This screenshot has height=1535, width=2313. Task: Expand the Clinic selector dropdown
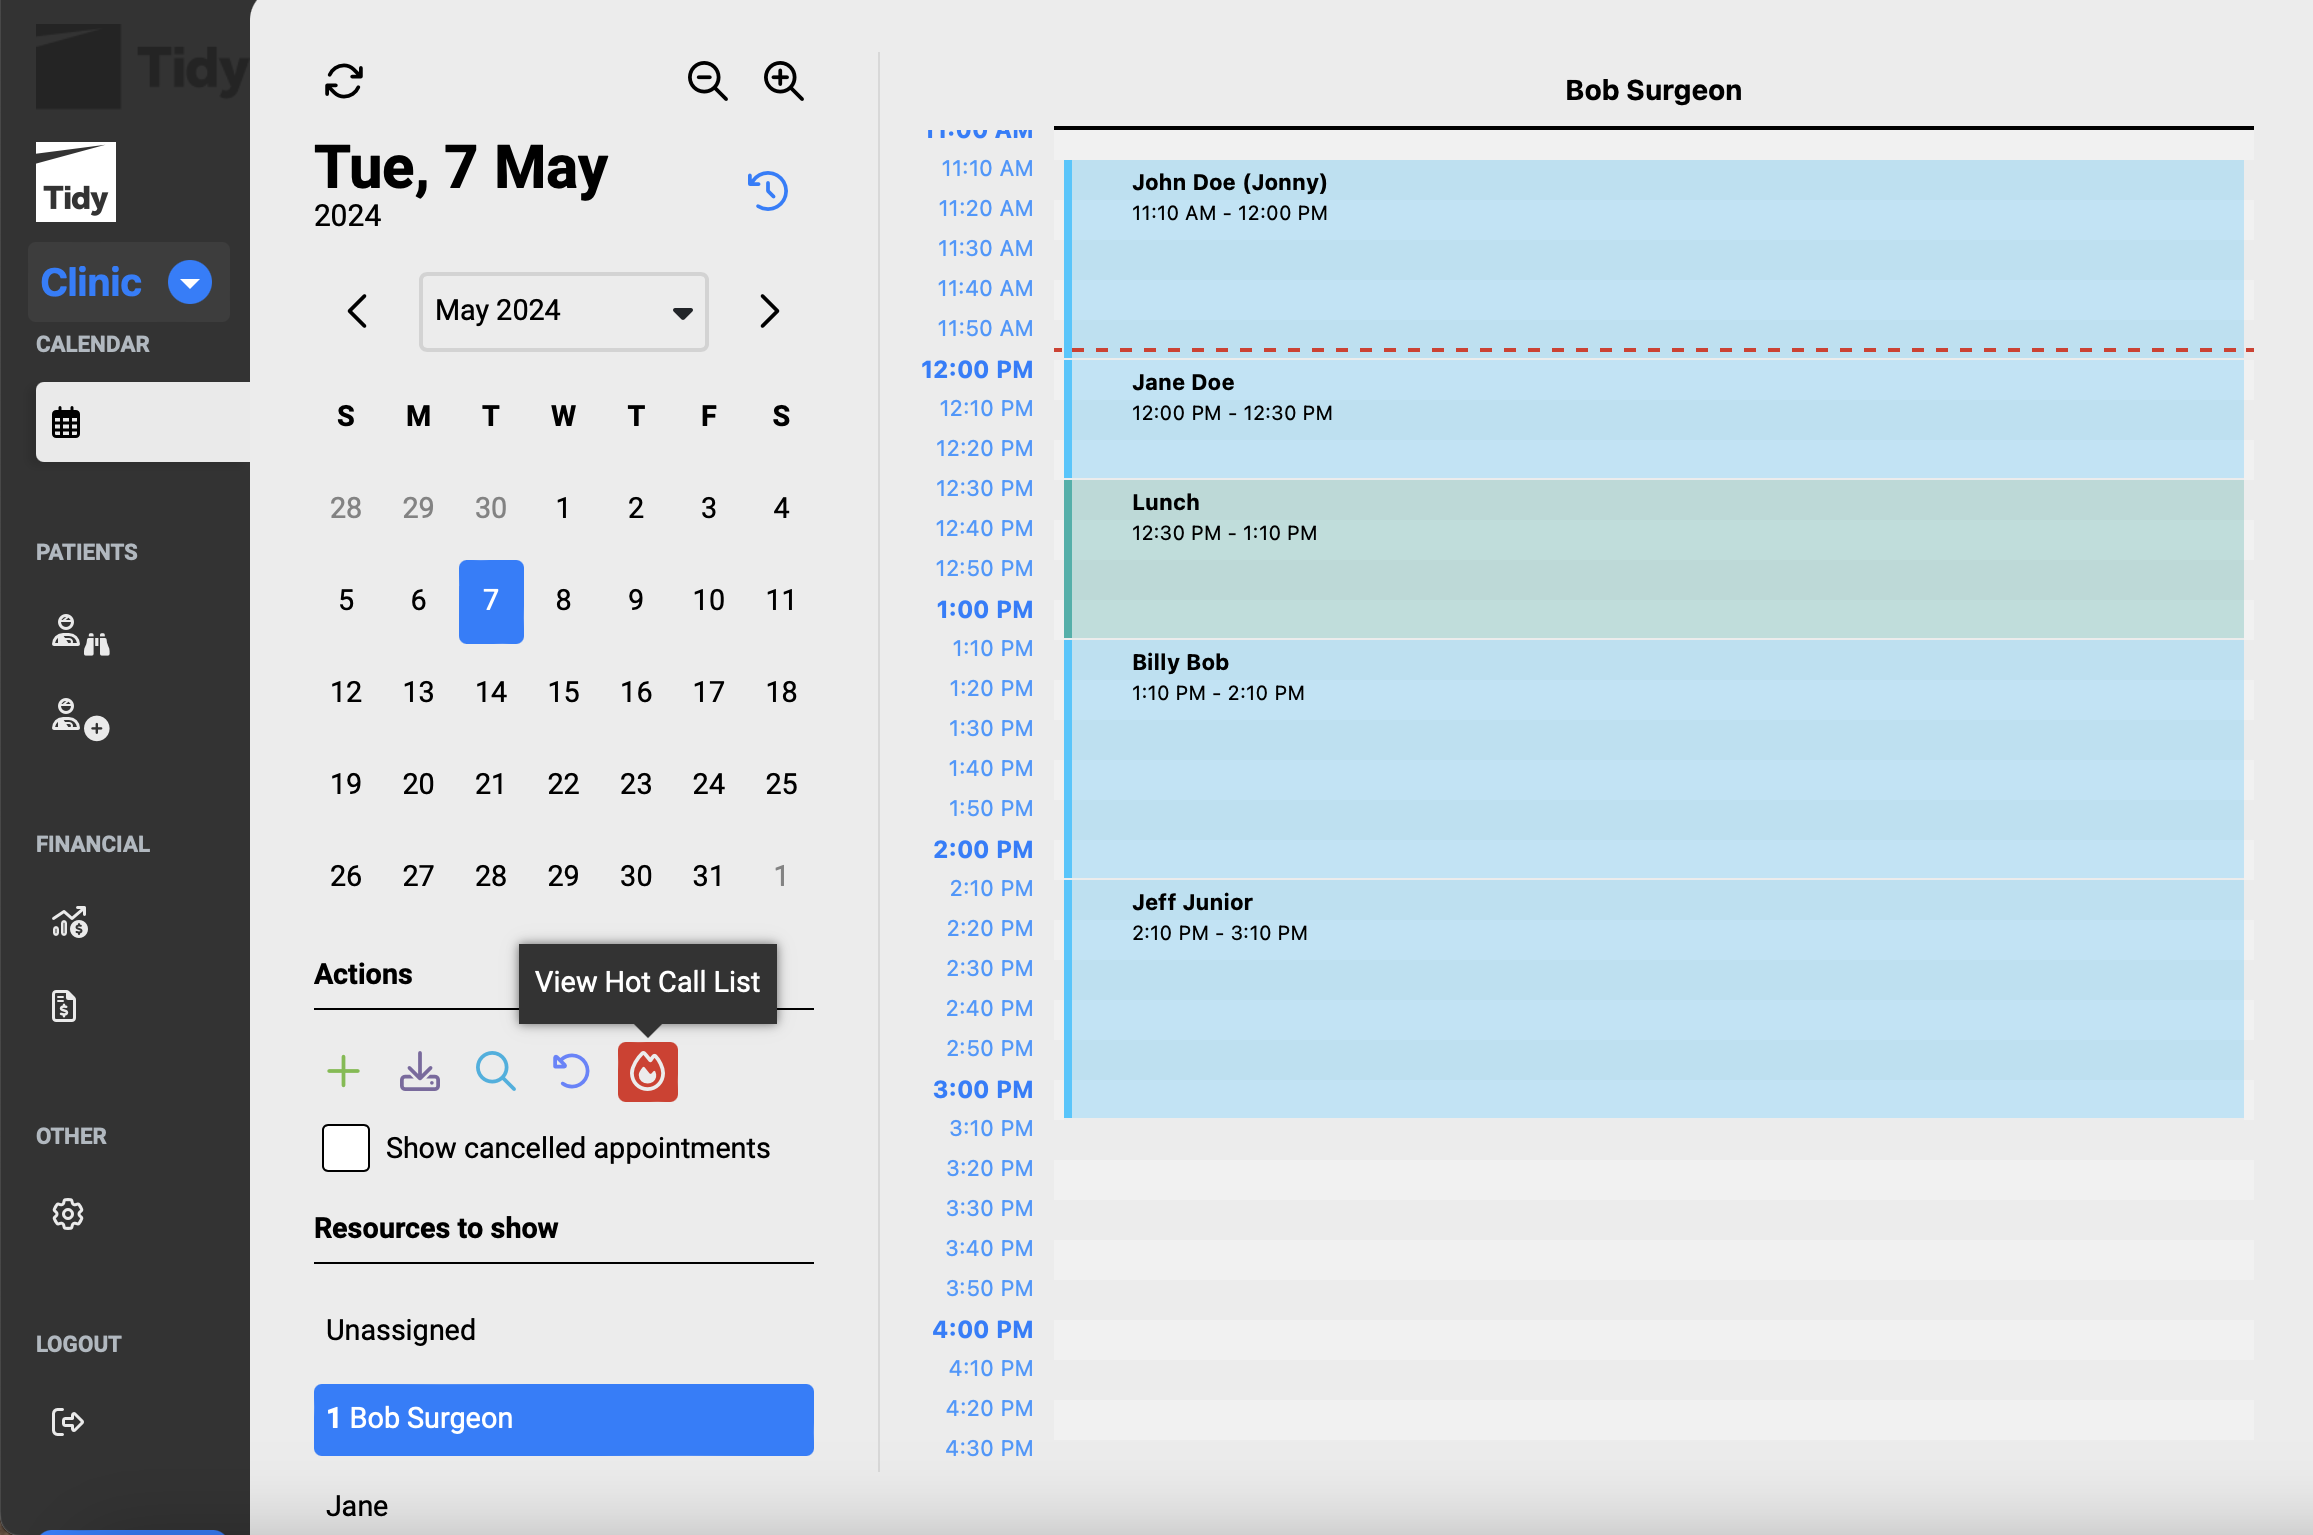[190, 282]
